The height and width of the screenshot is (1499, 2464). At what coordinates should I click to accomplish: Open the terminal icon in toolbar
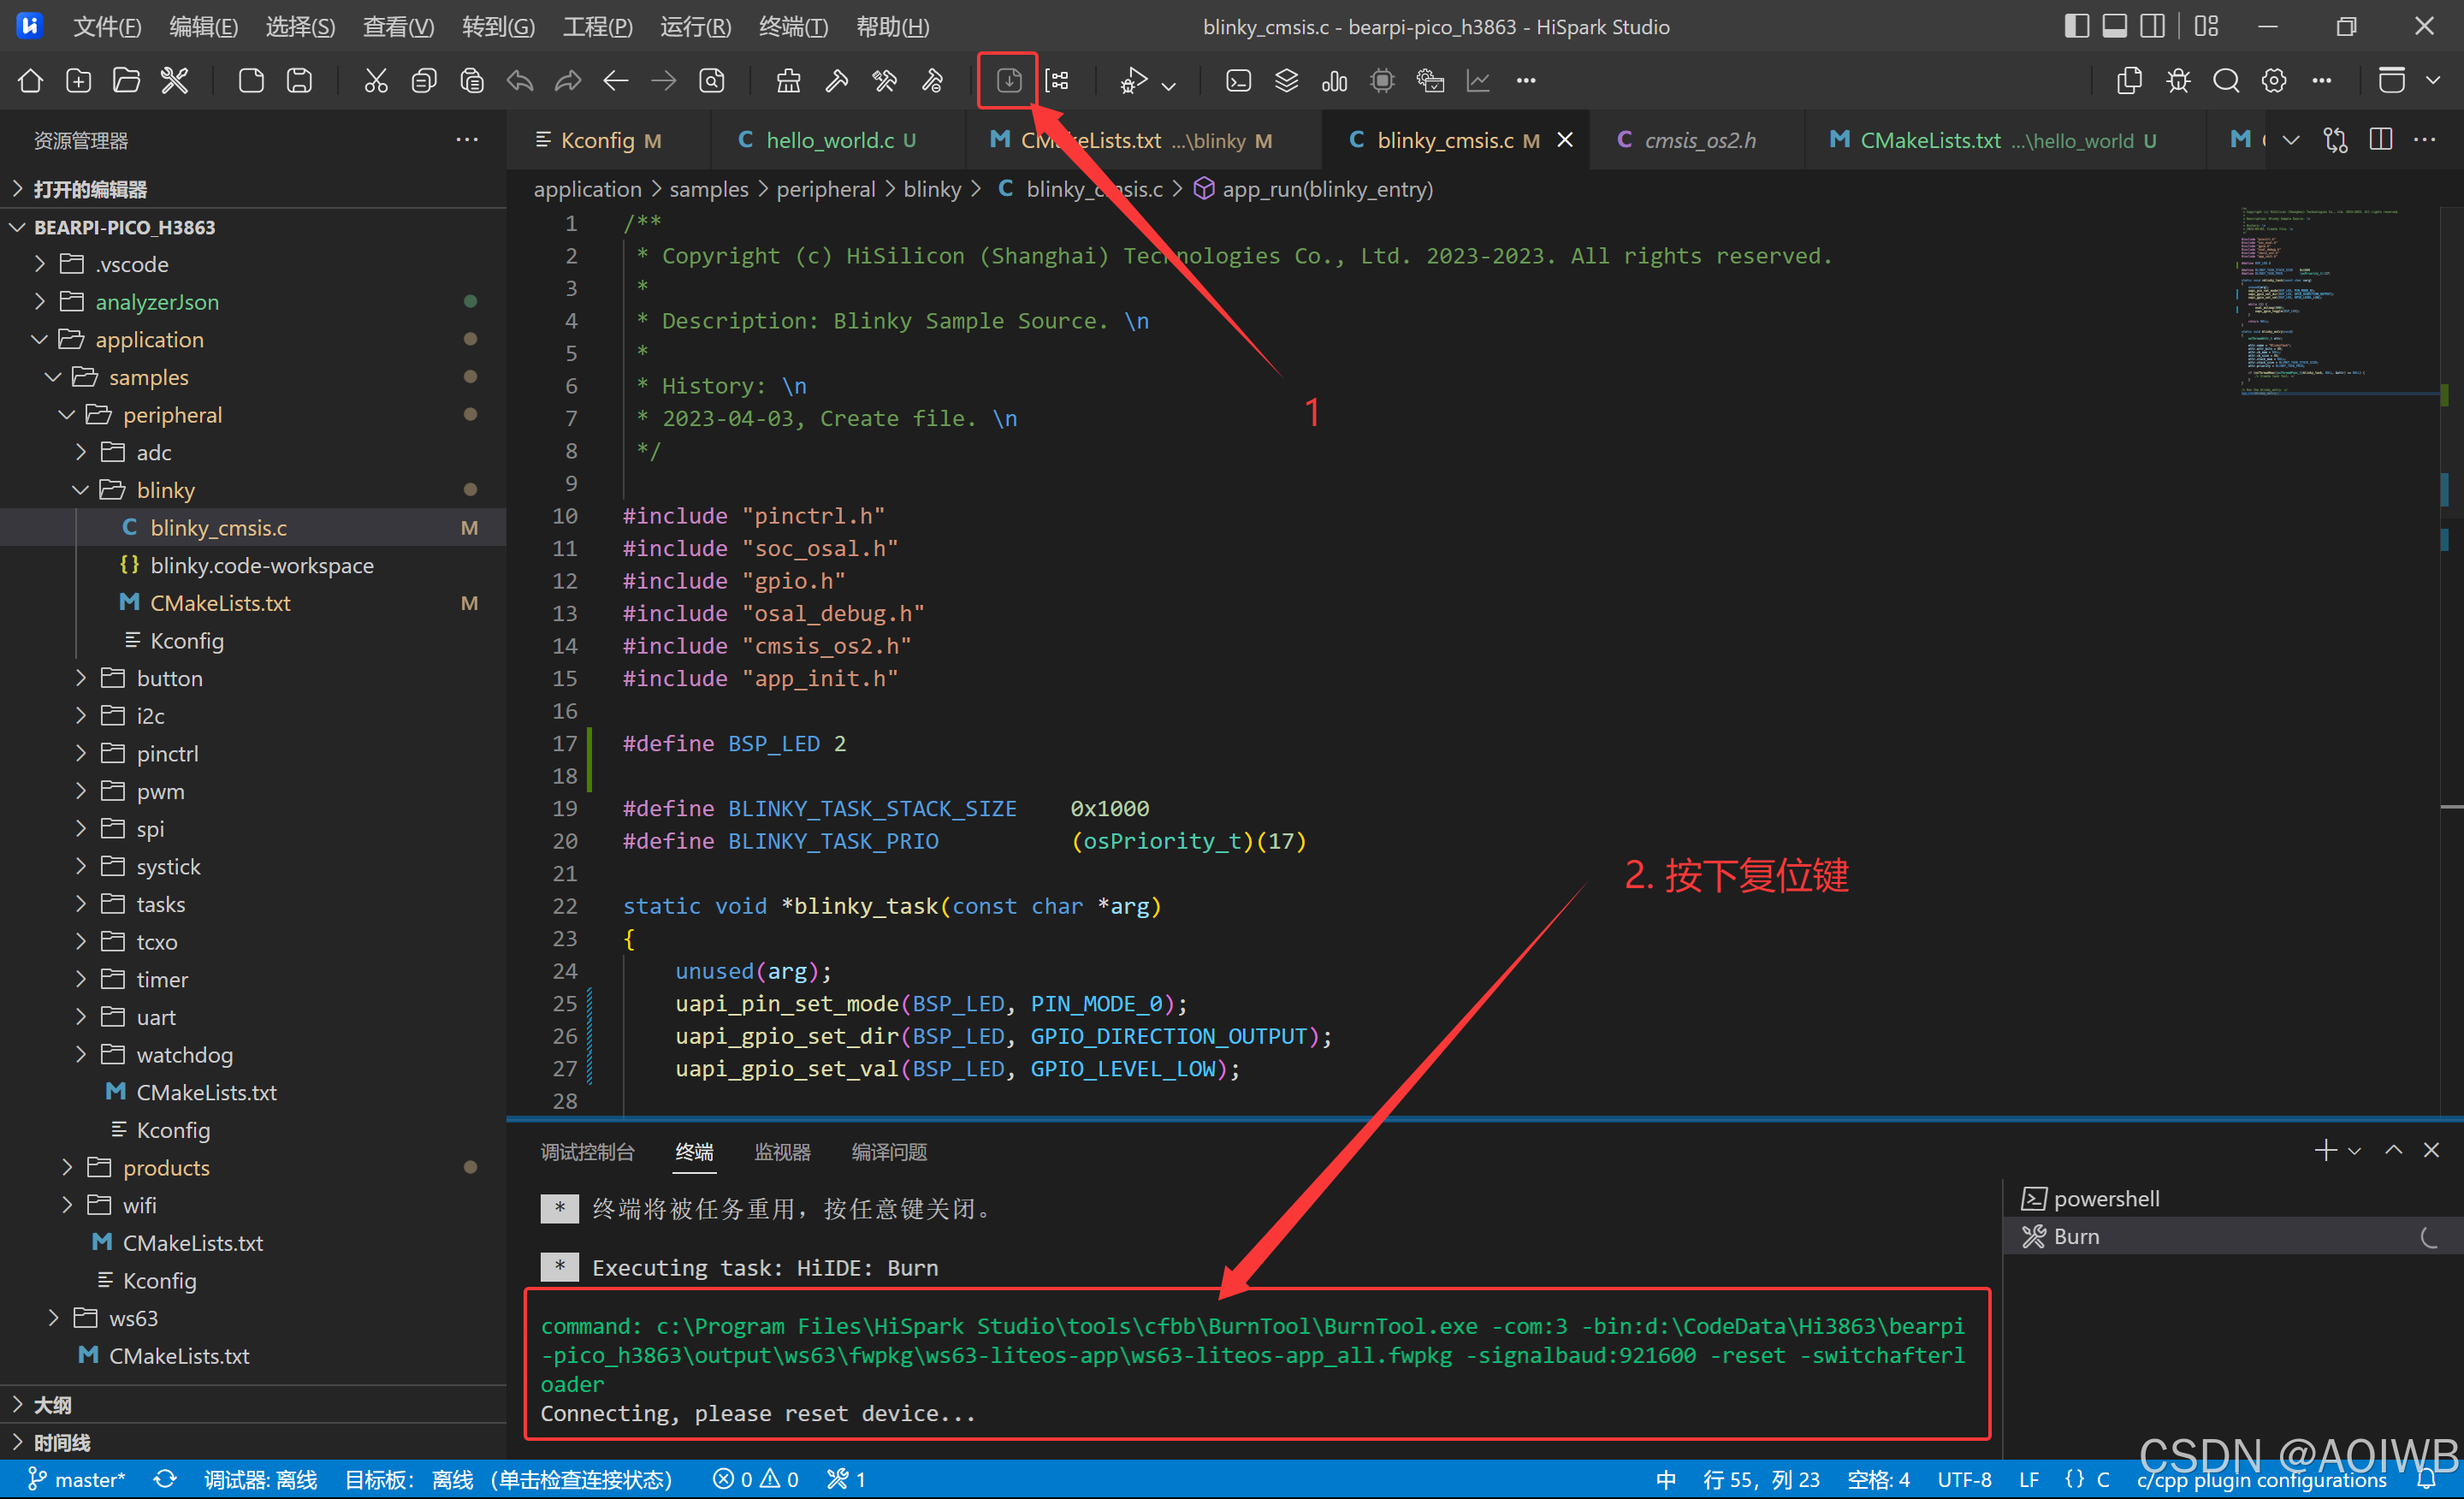point(1238,80)
